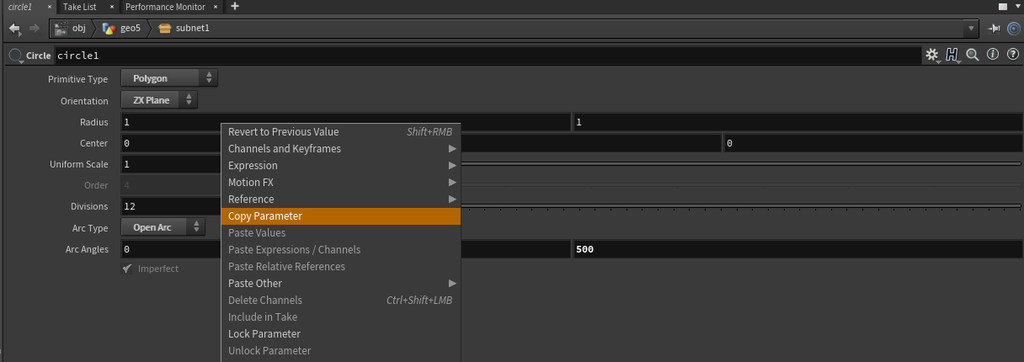Image resolution: width=1024 pixels, height=362 pixels.
Task: Open the gear parameter settings menu
Action: click(x=932, y=56)
